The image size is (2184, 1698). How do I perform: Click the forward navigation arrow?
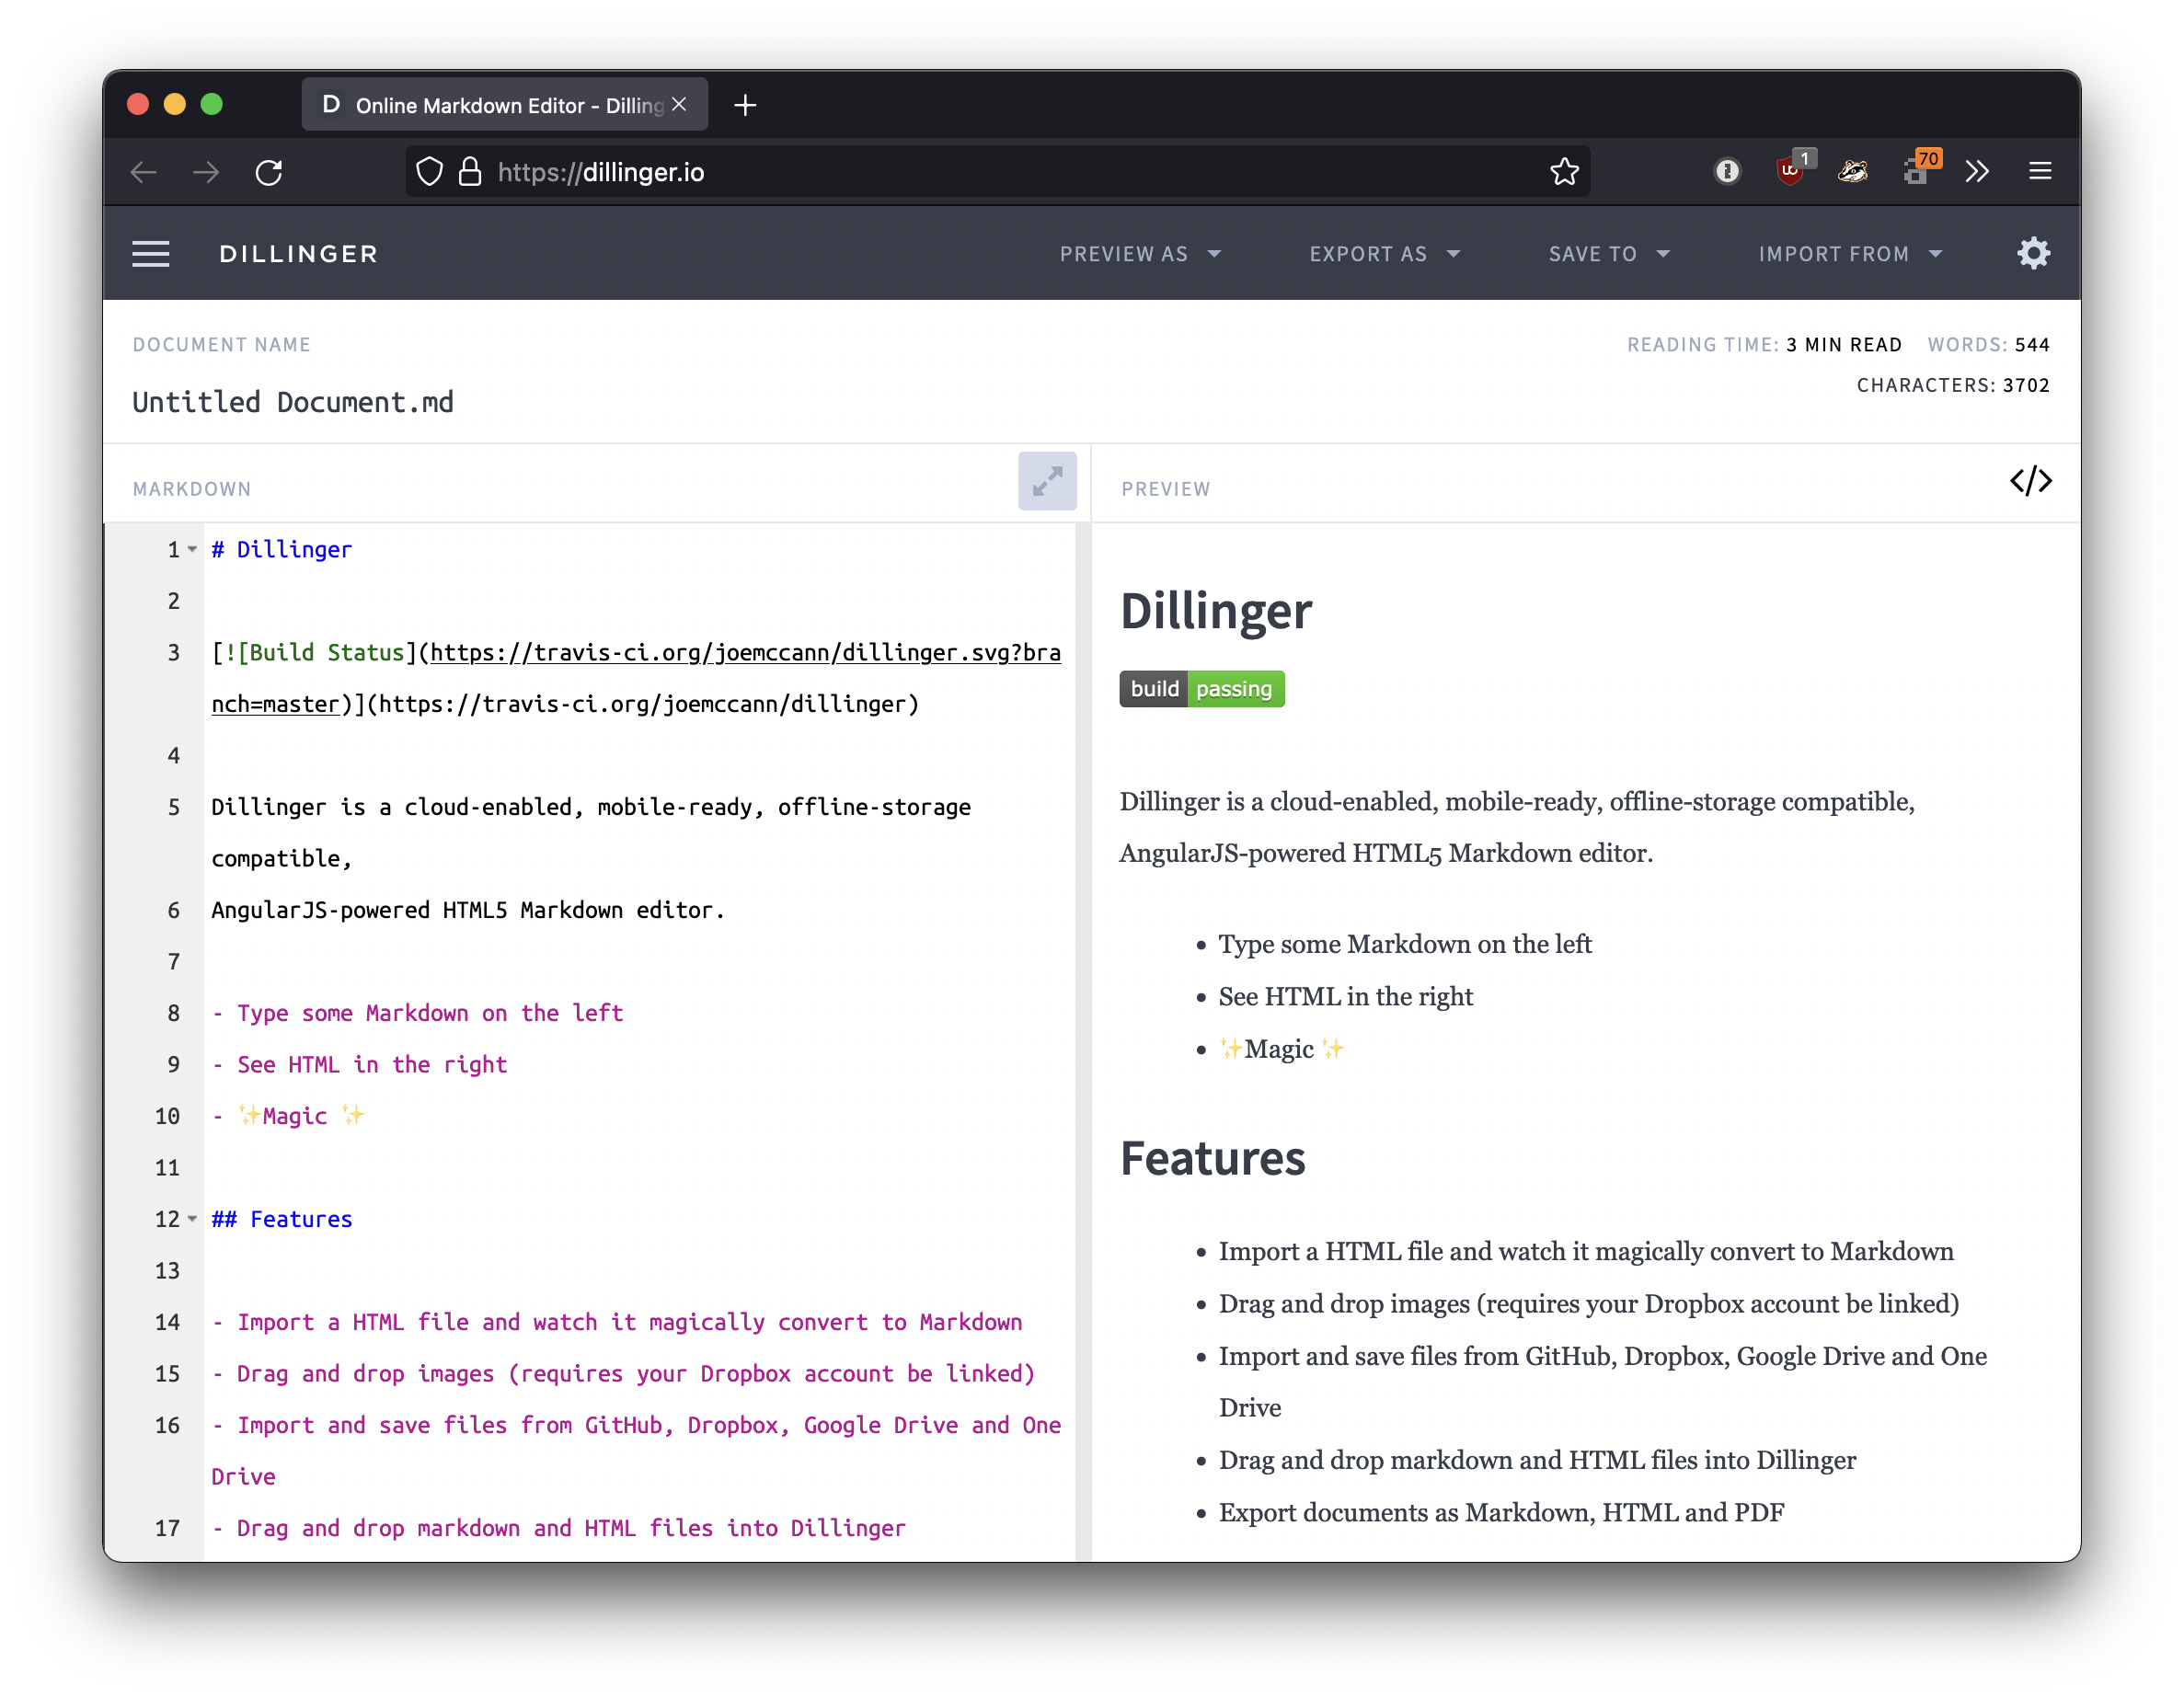click(x=205, y=172)
